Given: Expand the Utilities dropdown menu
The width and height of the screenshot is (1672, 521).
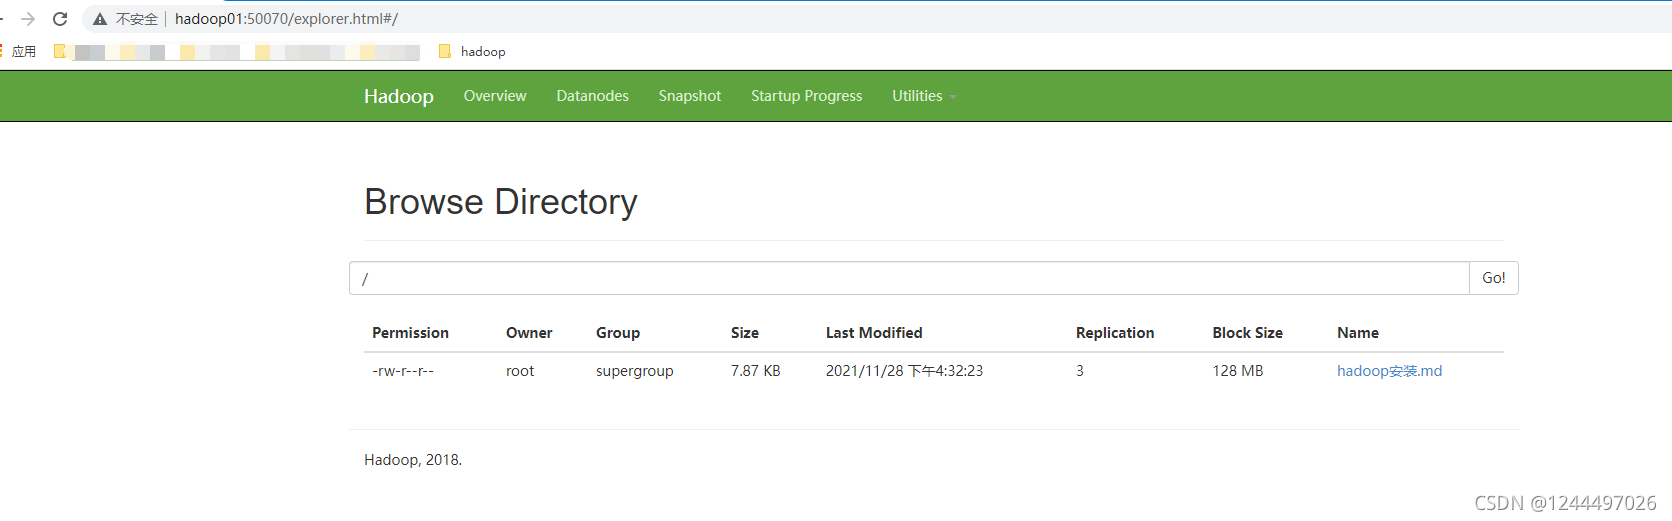Looking at the screenshot, I should pyautogui.click(x=924, y=96).
